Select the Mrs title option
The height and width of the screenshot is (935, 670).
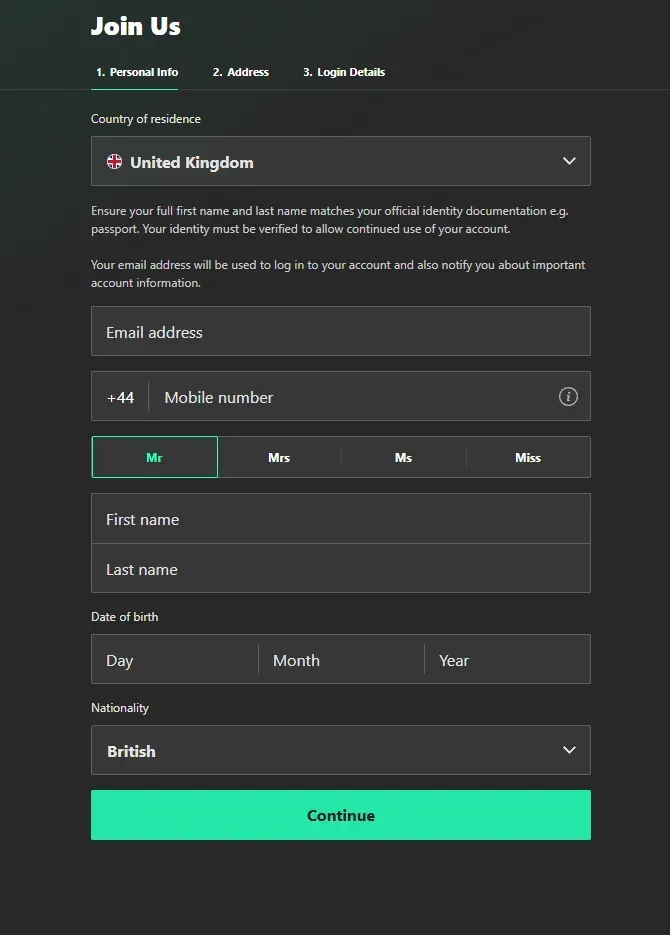(x=279, y=457)
